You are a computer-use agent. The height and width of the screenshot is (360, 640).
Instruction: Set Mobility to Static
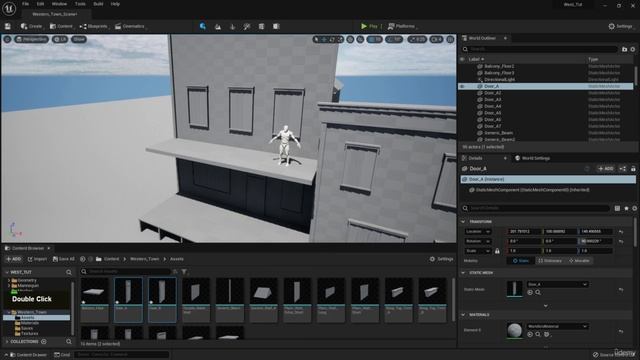click(520, 260)
